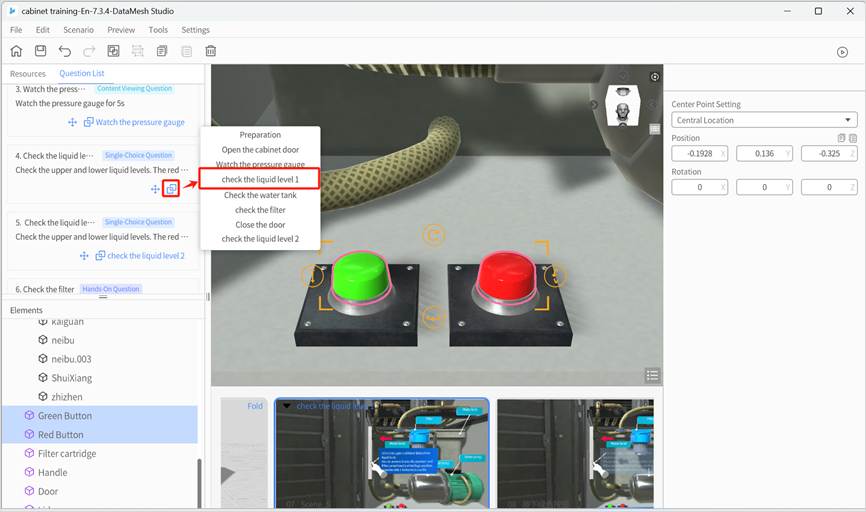
Task: Toggle the list view icon in viewport corner
Action: (652, 375)
